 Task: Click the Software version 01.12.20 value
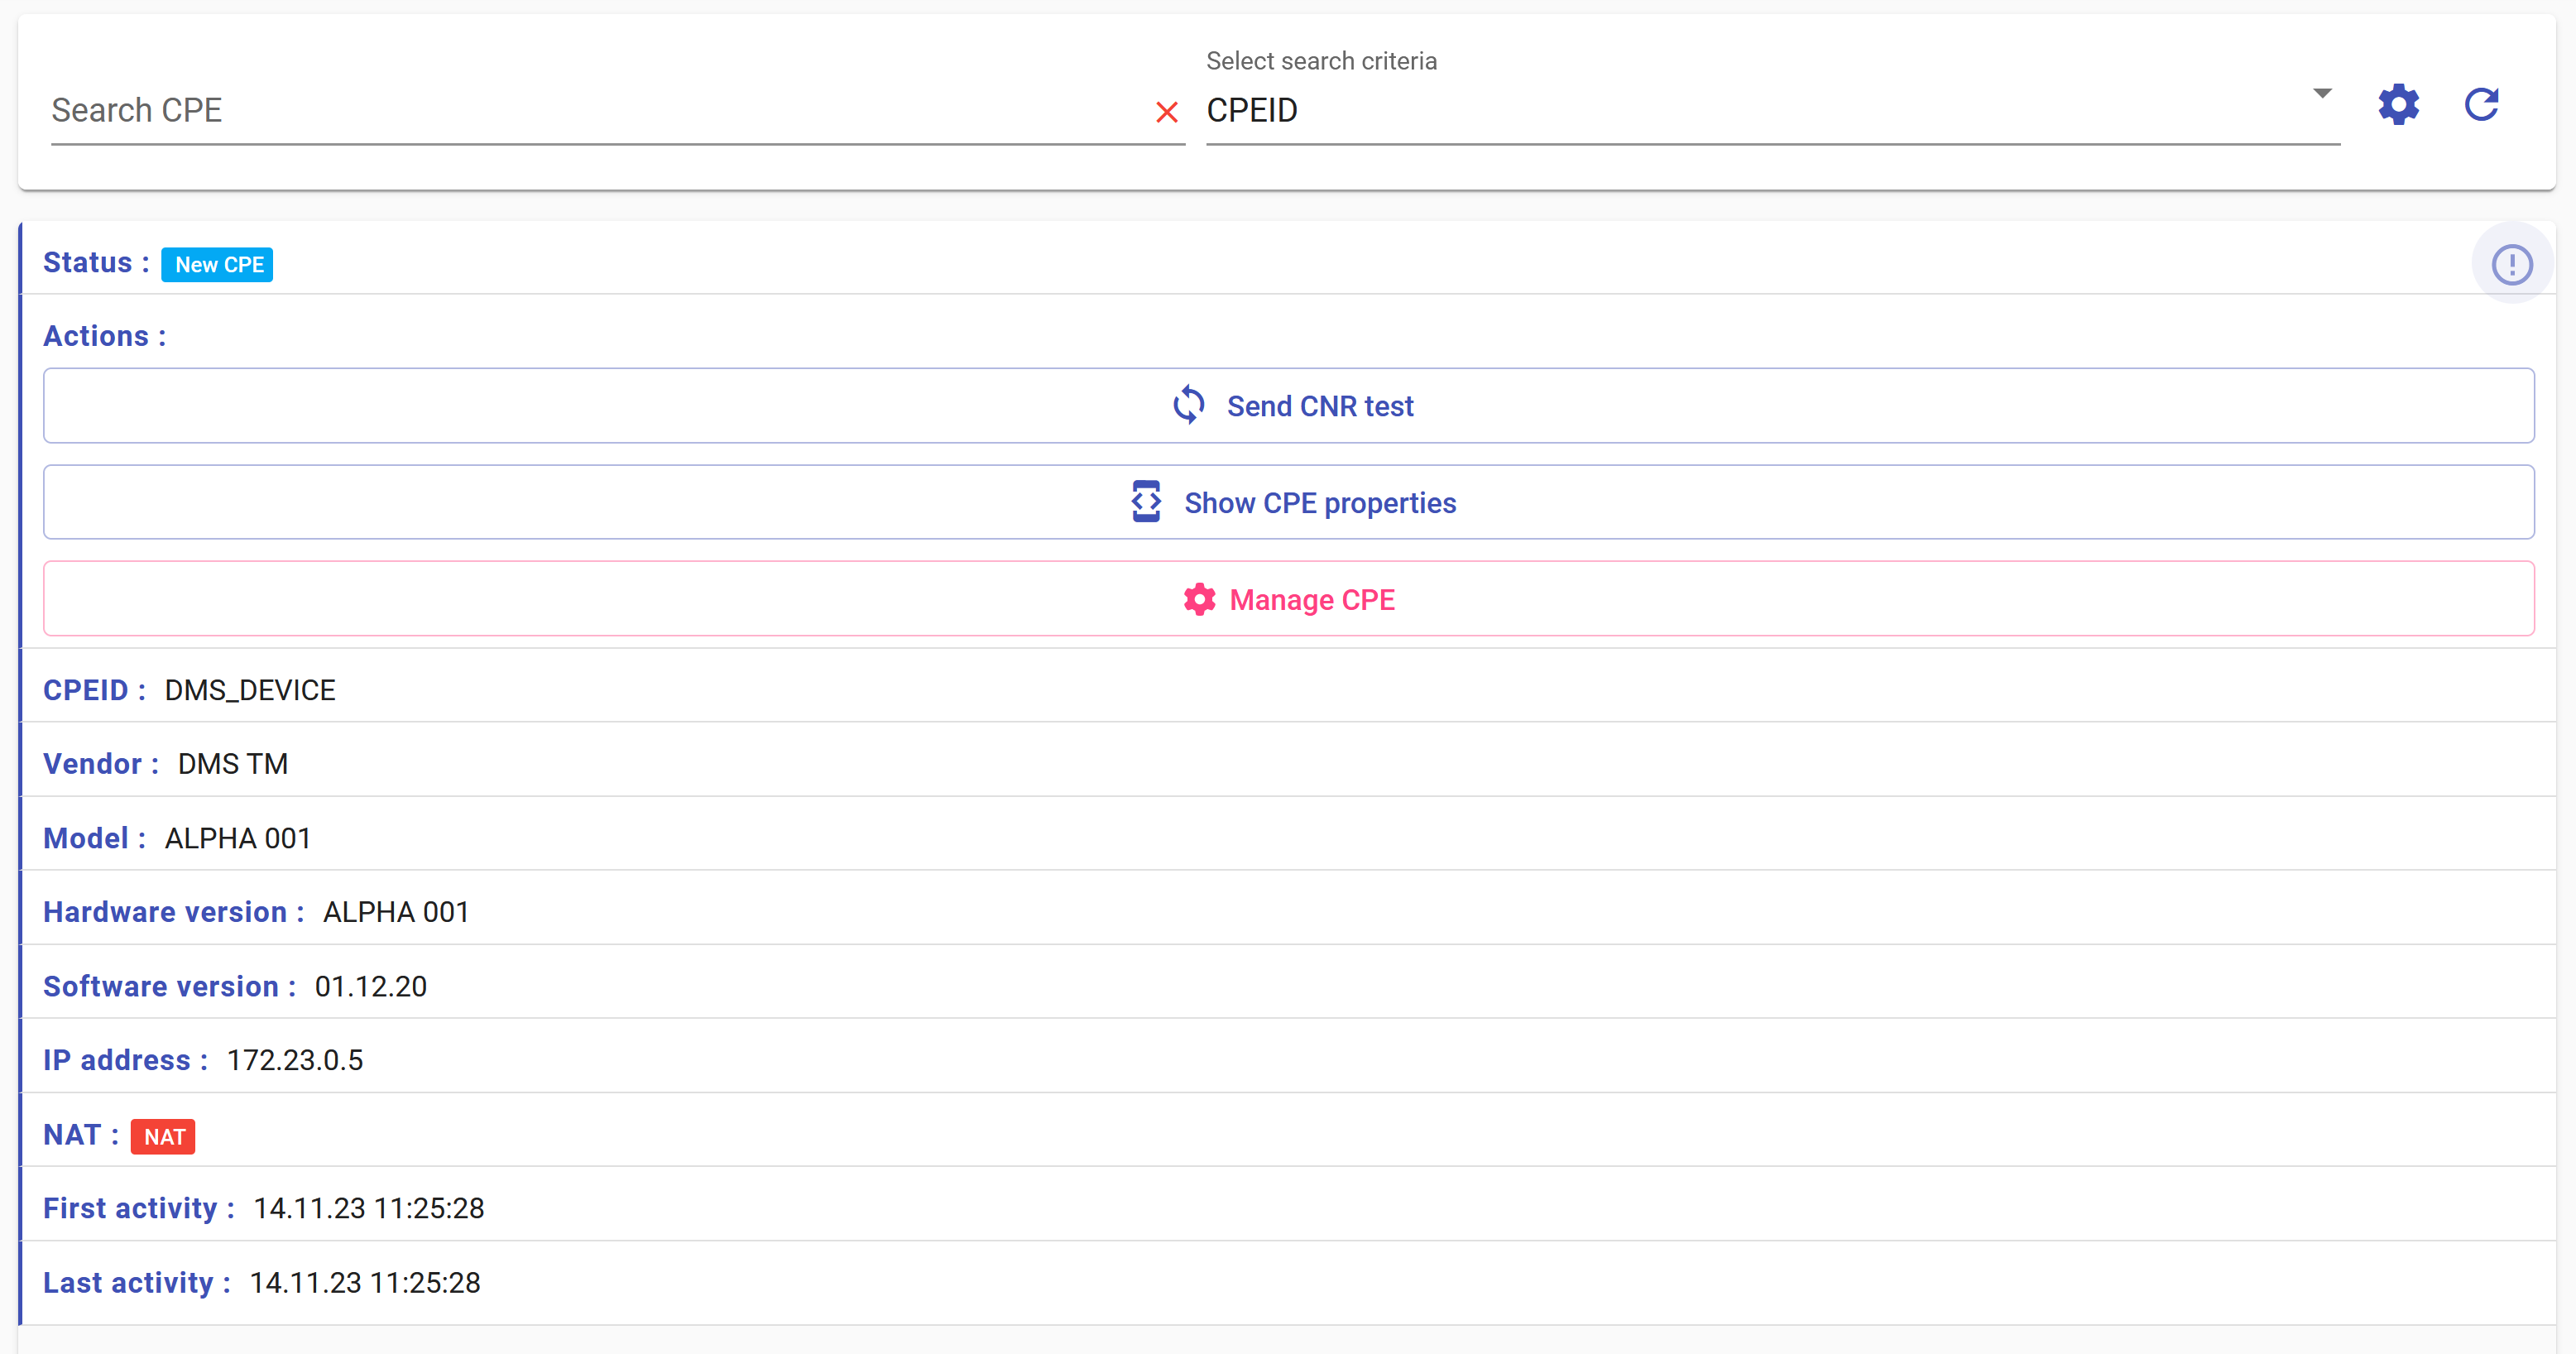coord(371,986)
